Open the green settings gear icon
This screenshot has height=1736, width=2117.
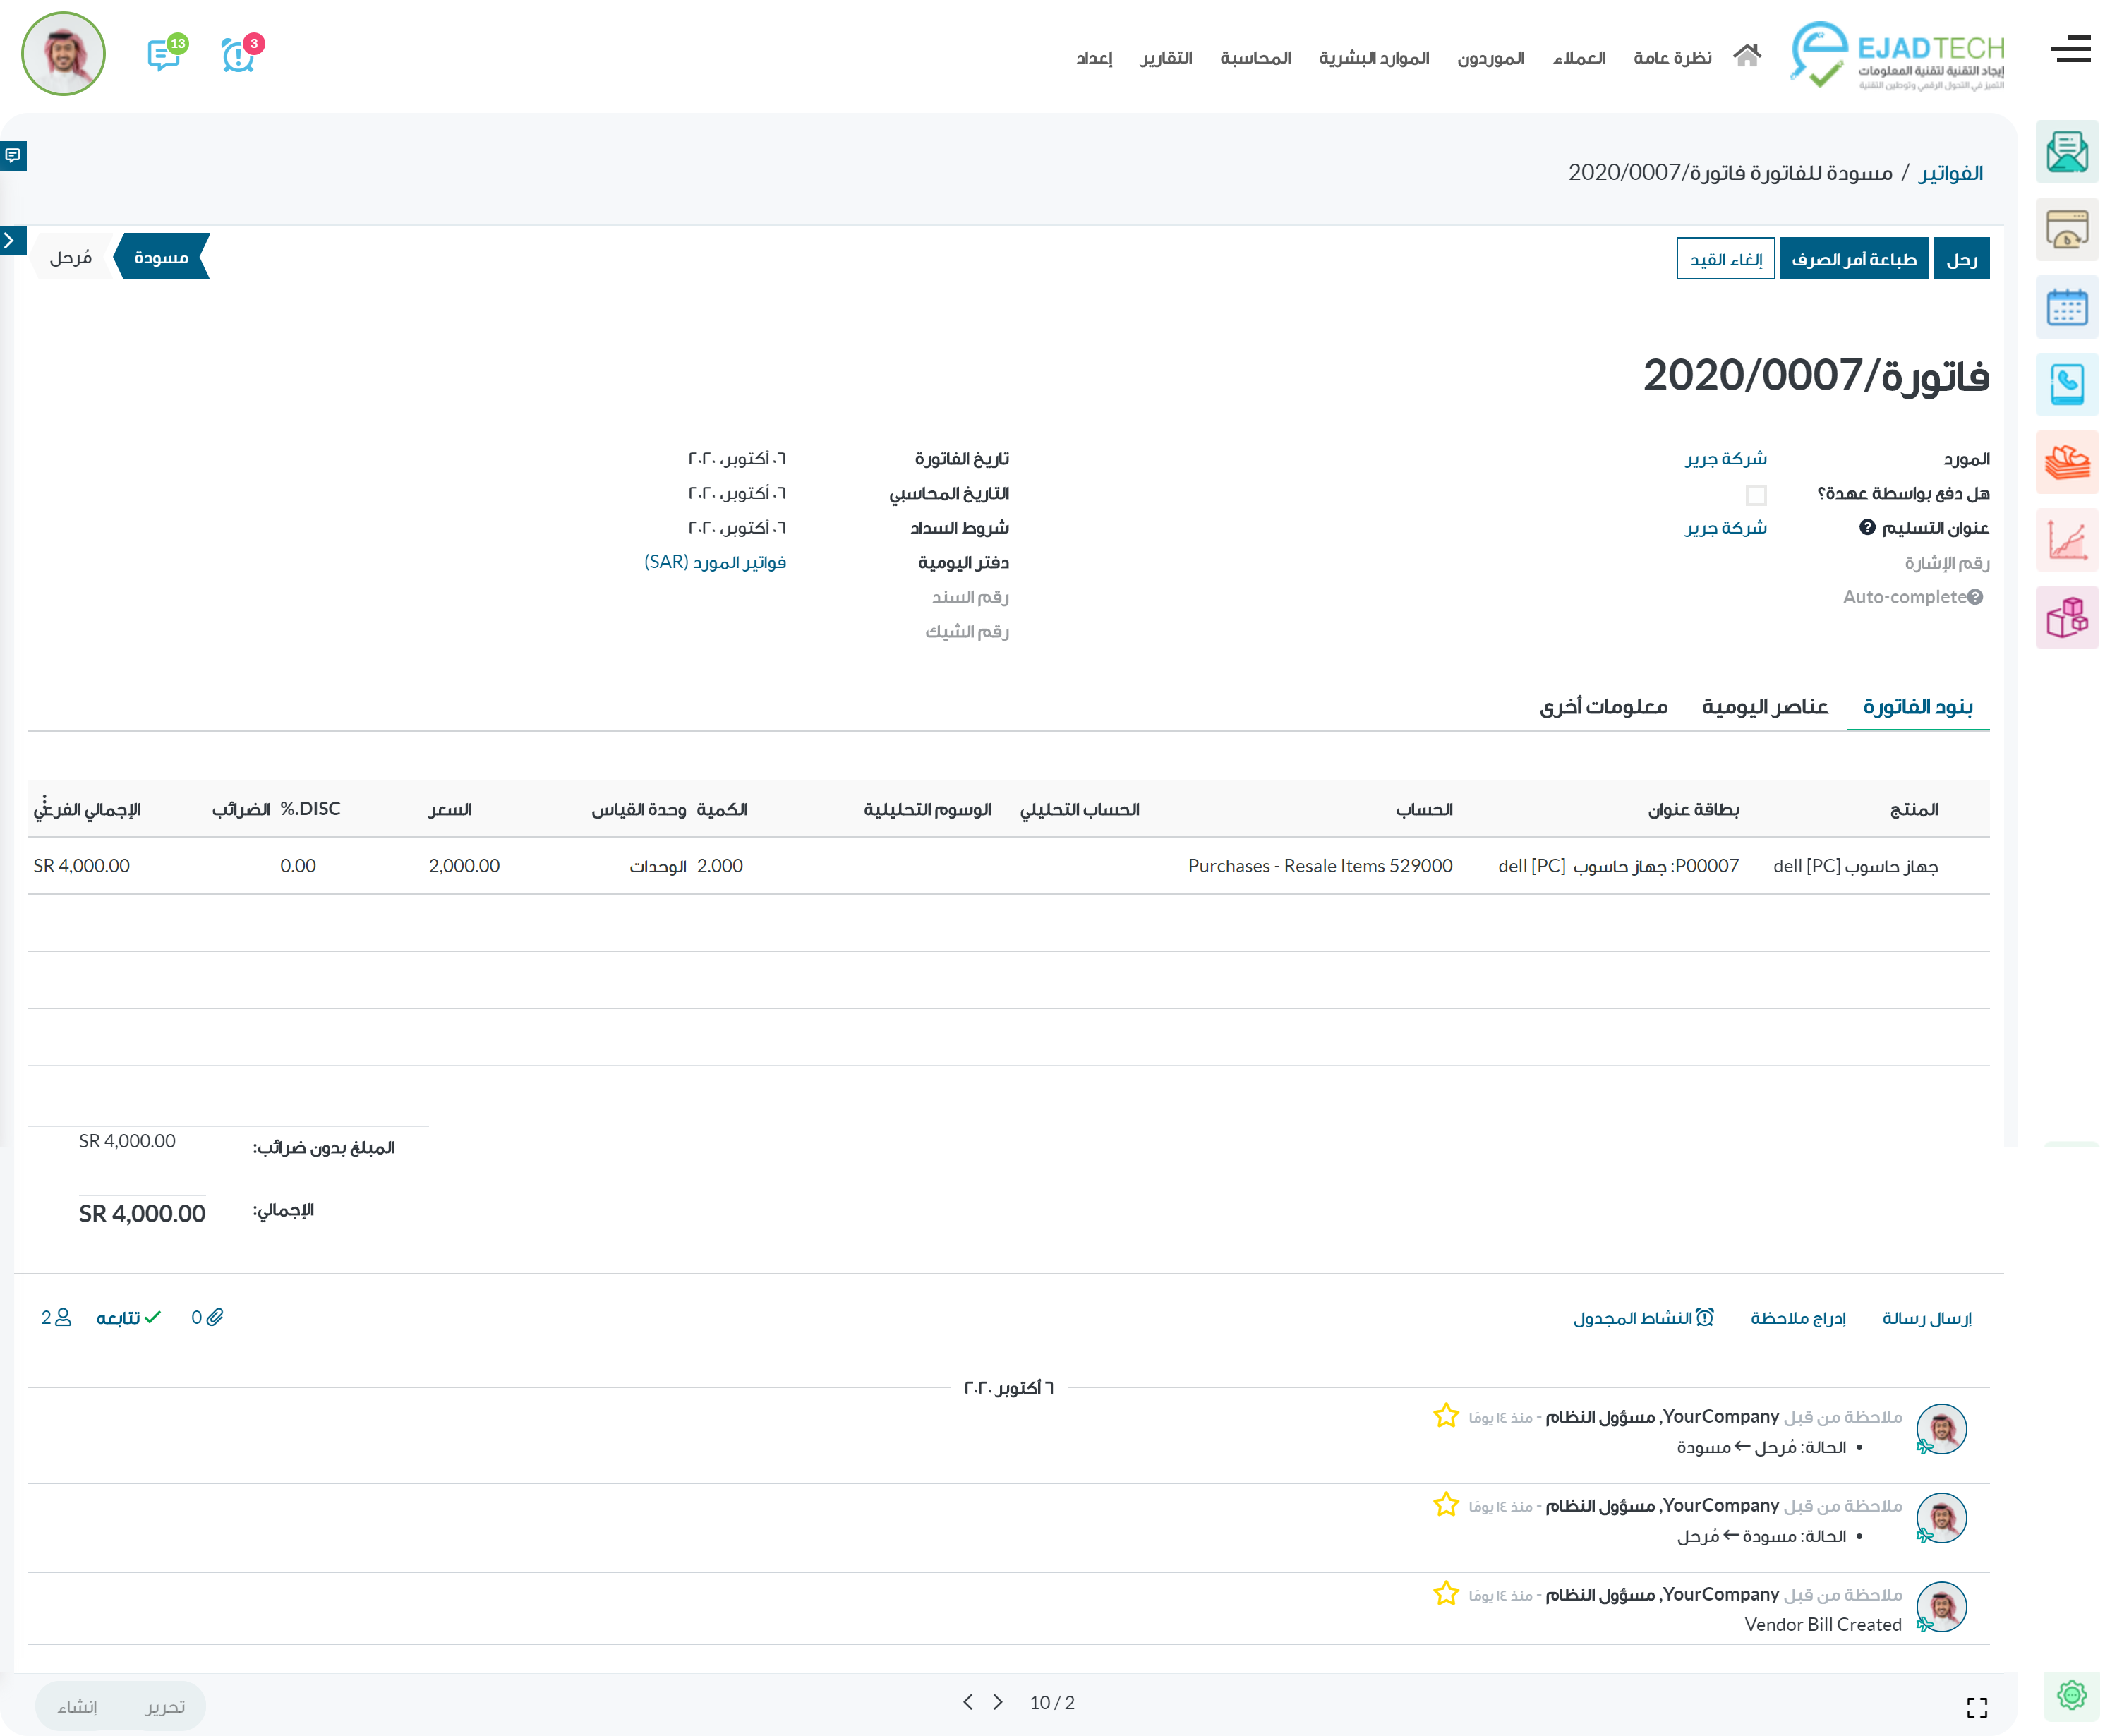(2071, 1695)
